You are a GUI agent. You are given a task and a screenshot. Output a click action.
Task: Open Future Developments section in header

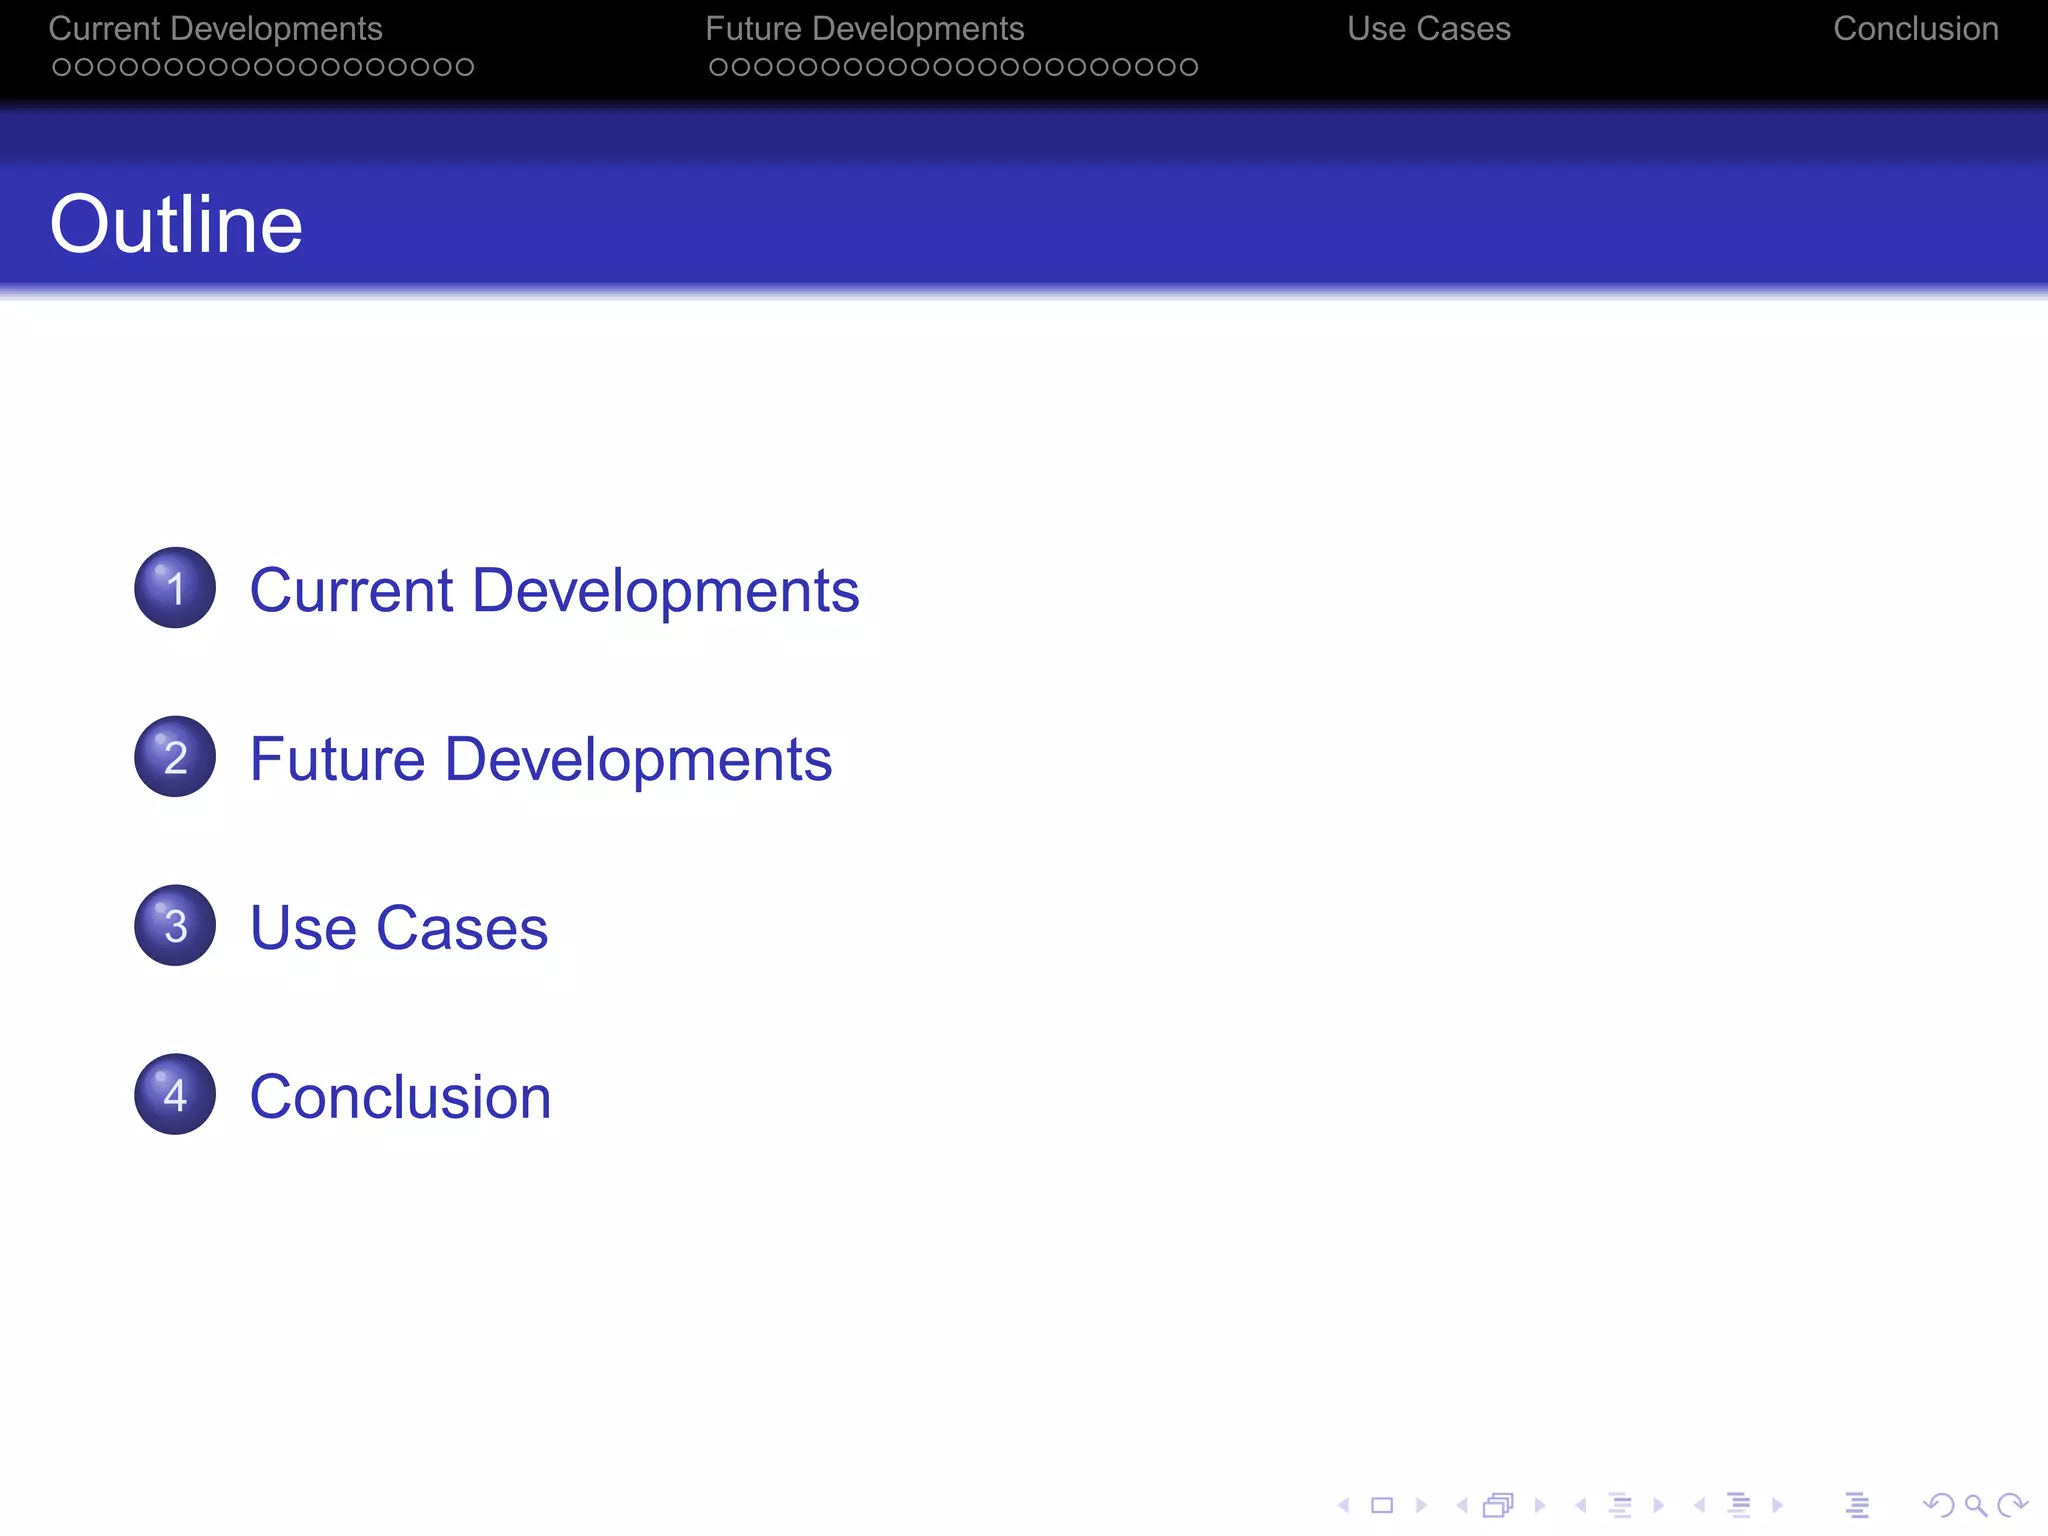(x=865, y=29)
